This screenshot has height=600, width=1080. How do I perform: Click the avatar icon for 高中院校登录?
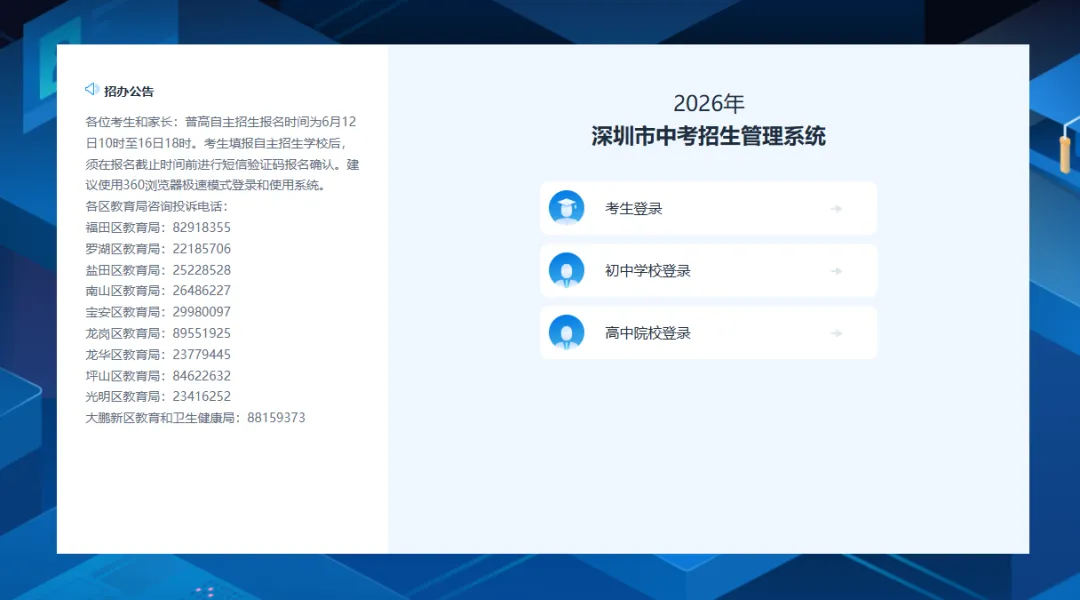pos(566,333)
